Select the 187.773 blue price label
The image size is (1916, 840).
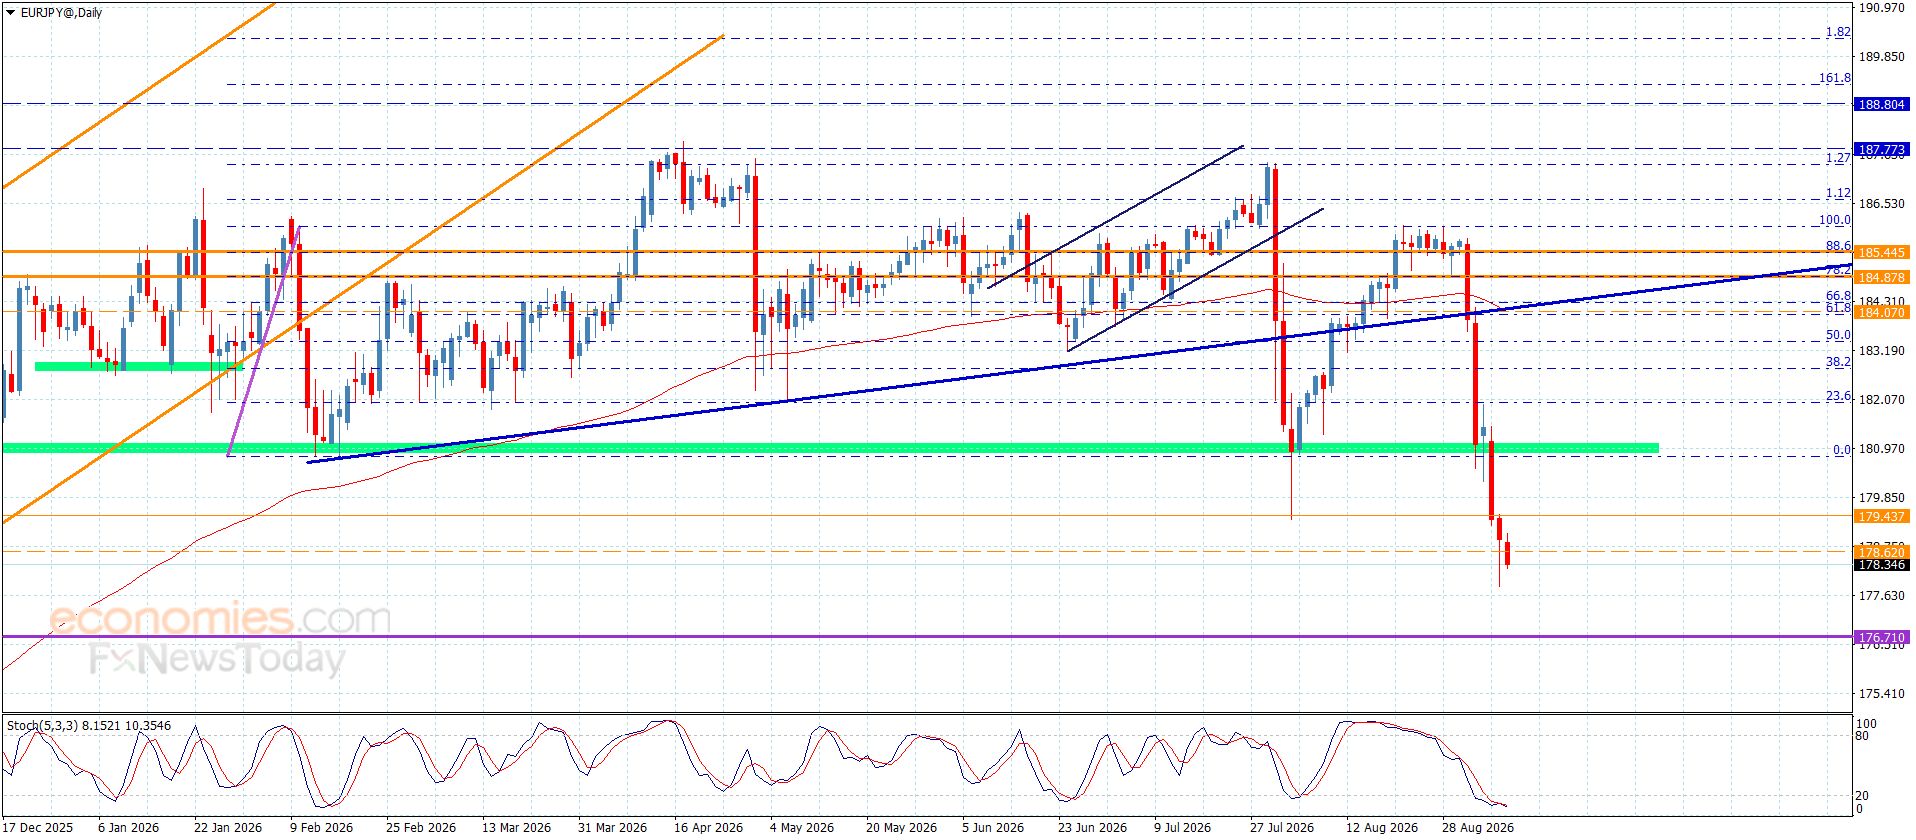pos(1881,149)
